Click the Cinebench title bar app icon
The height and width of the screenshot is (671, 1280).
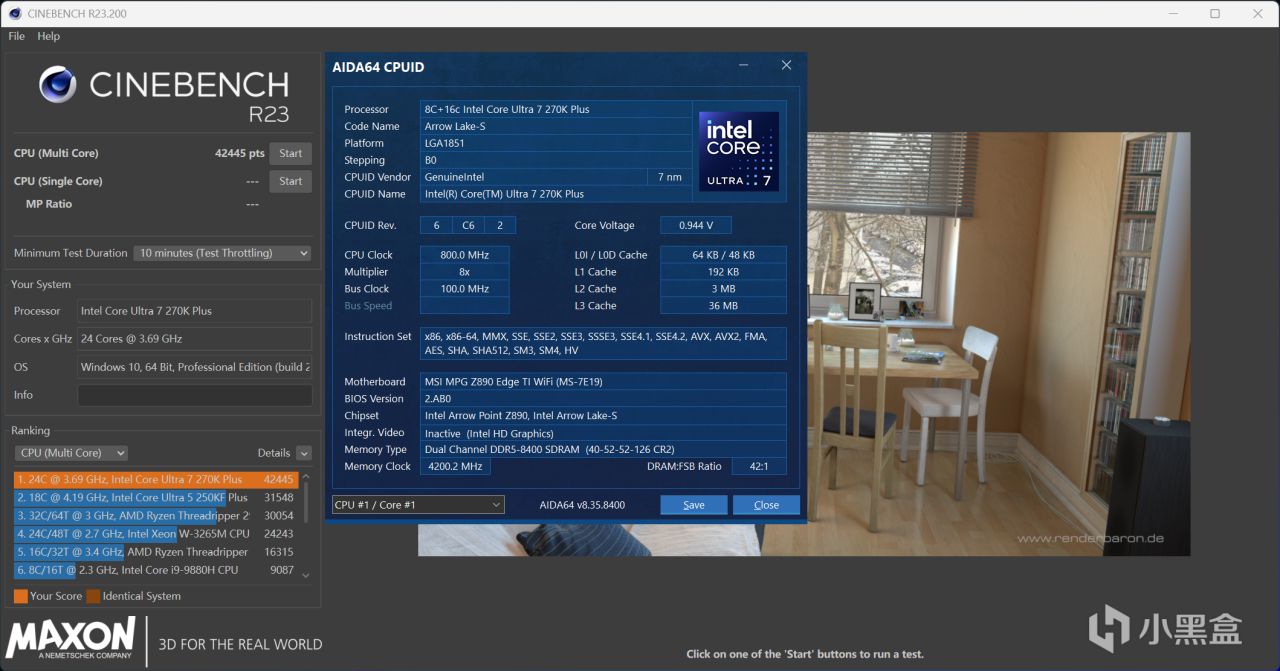(13, 14)
